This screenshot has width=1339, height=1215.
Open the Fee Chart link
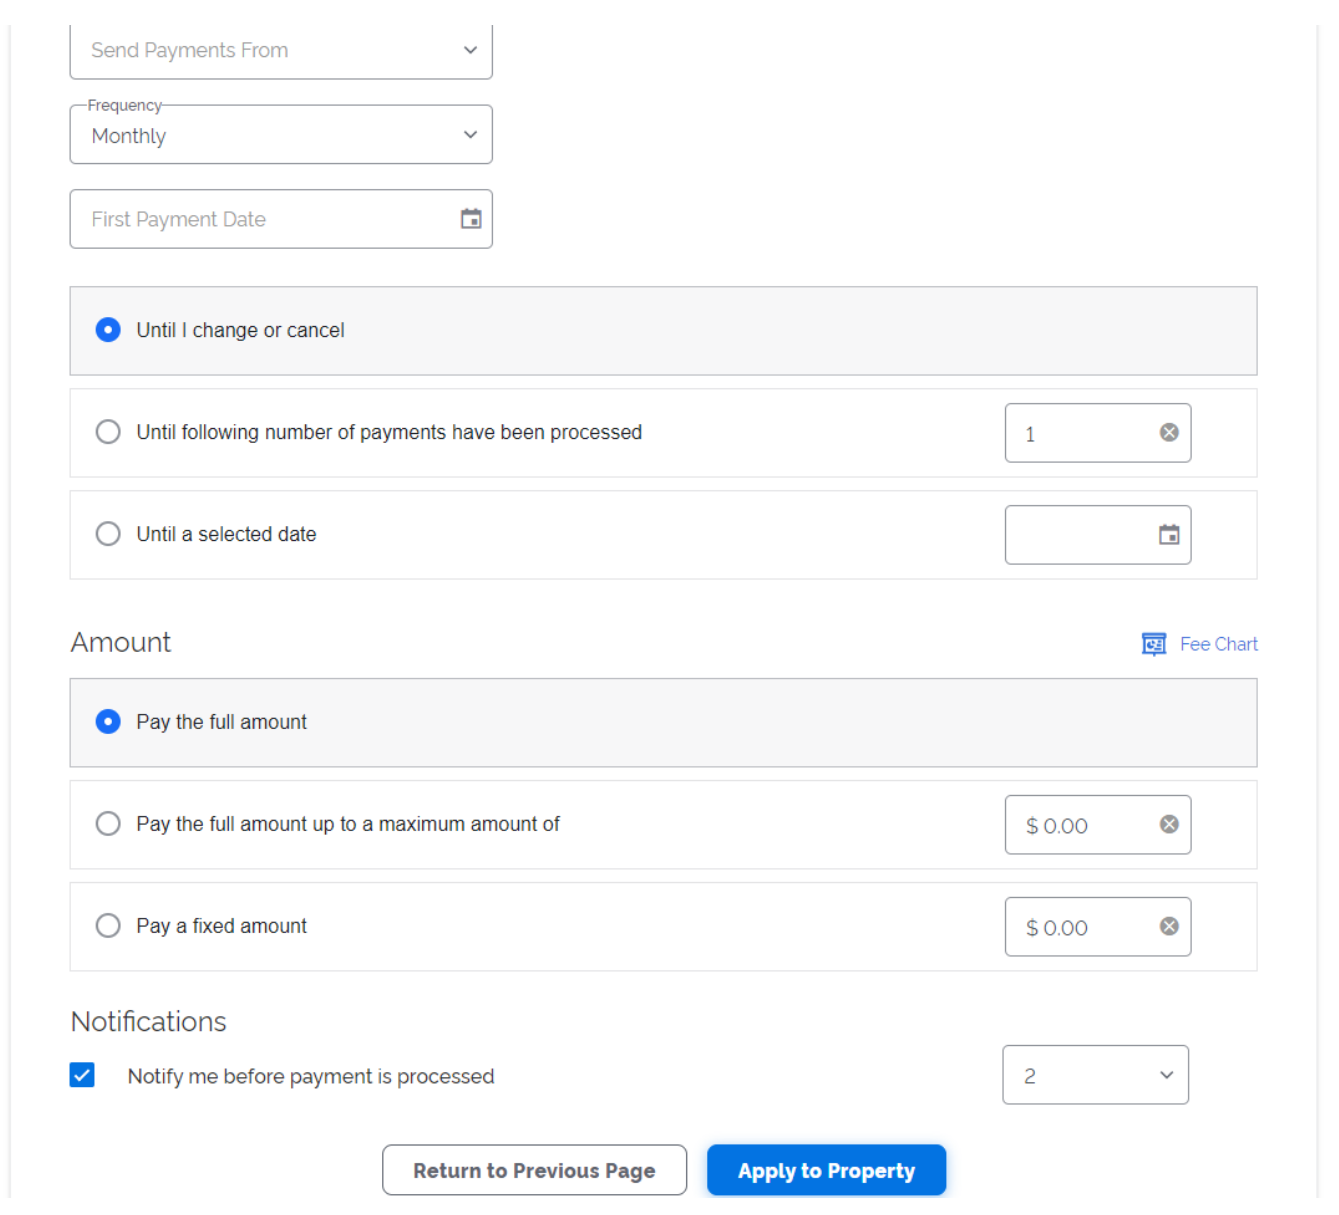tap(1218, 644)
